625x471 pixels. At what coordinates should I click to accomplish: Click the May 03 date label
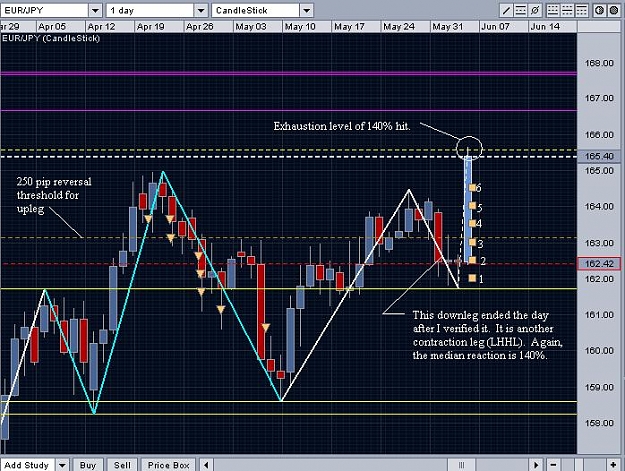click(x=251, y=27)
